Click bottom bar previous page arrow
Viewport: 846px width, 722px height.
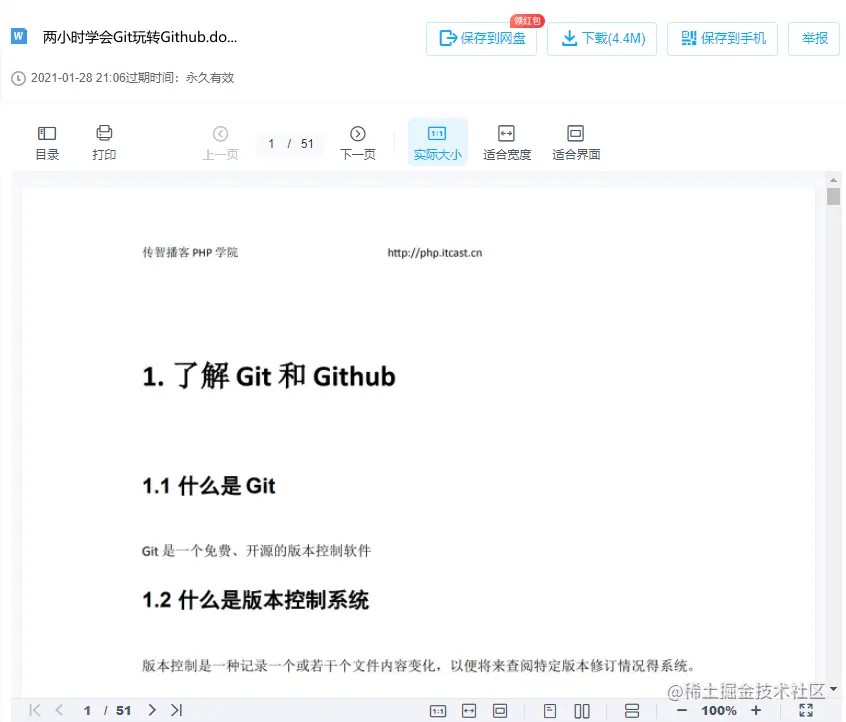tap(59, 710)
